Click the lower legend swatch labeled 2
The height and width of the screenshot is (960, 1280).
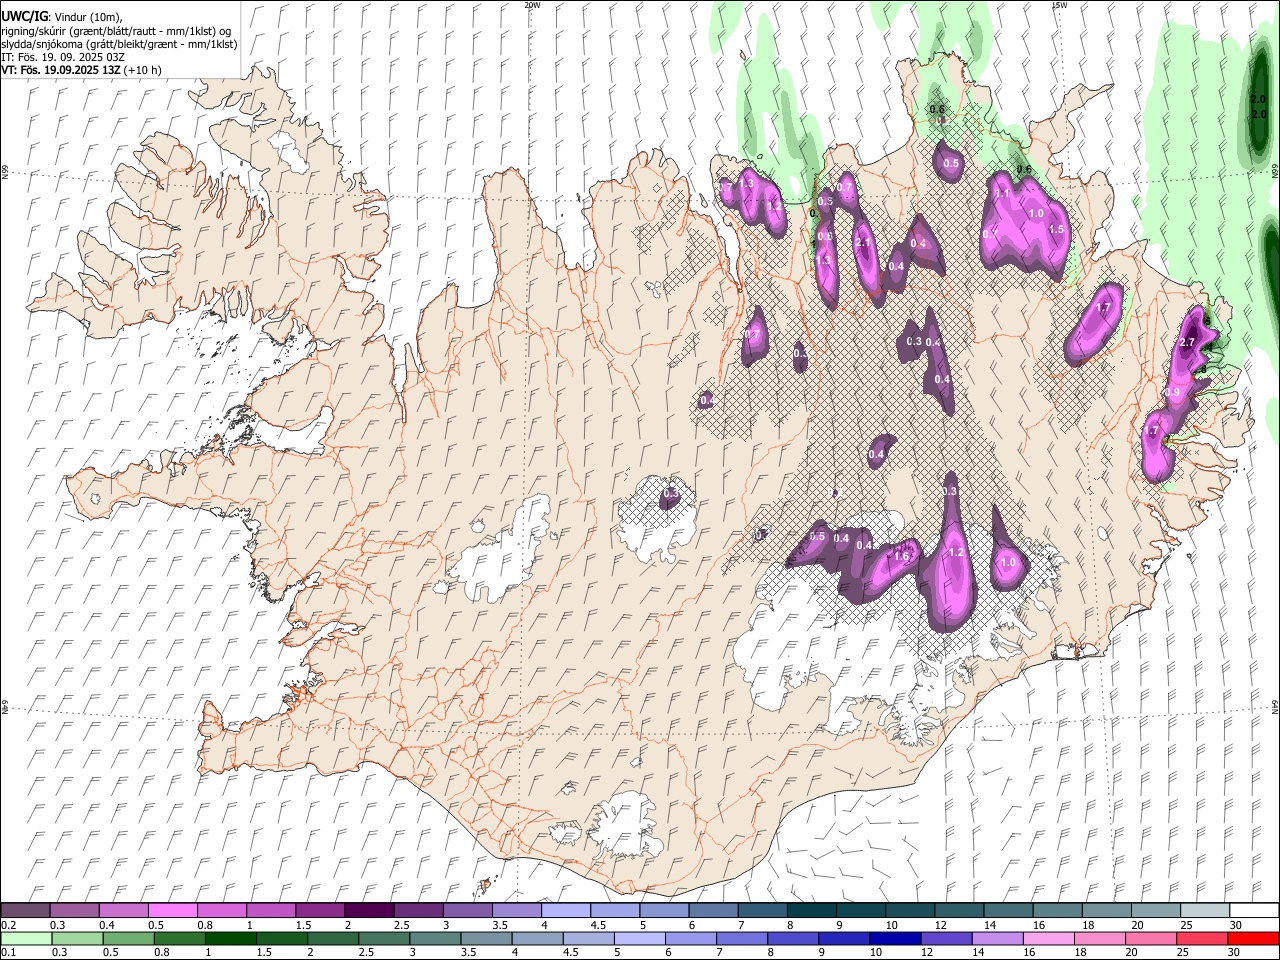click(332, 938)
